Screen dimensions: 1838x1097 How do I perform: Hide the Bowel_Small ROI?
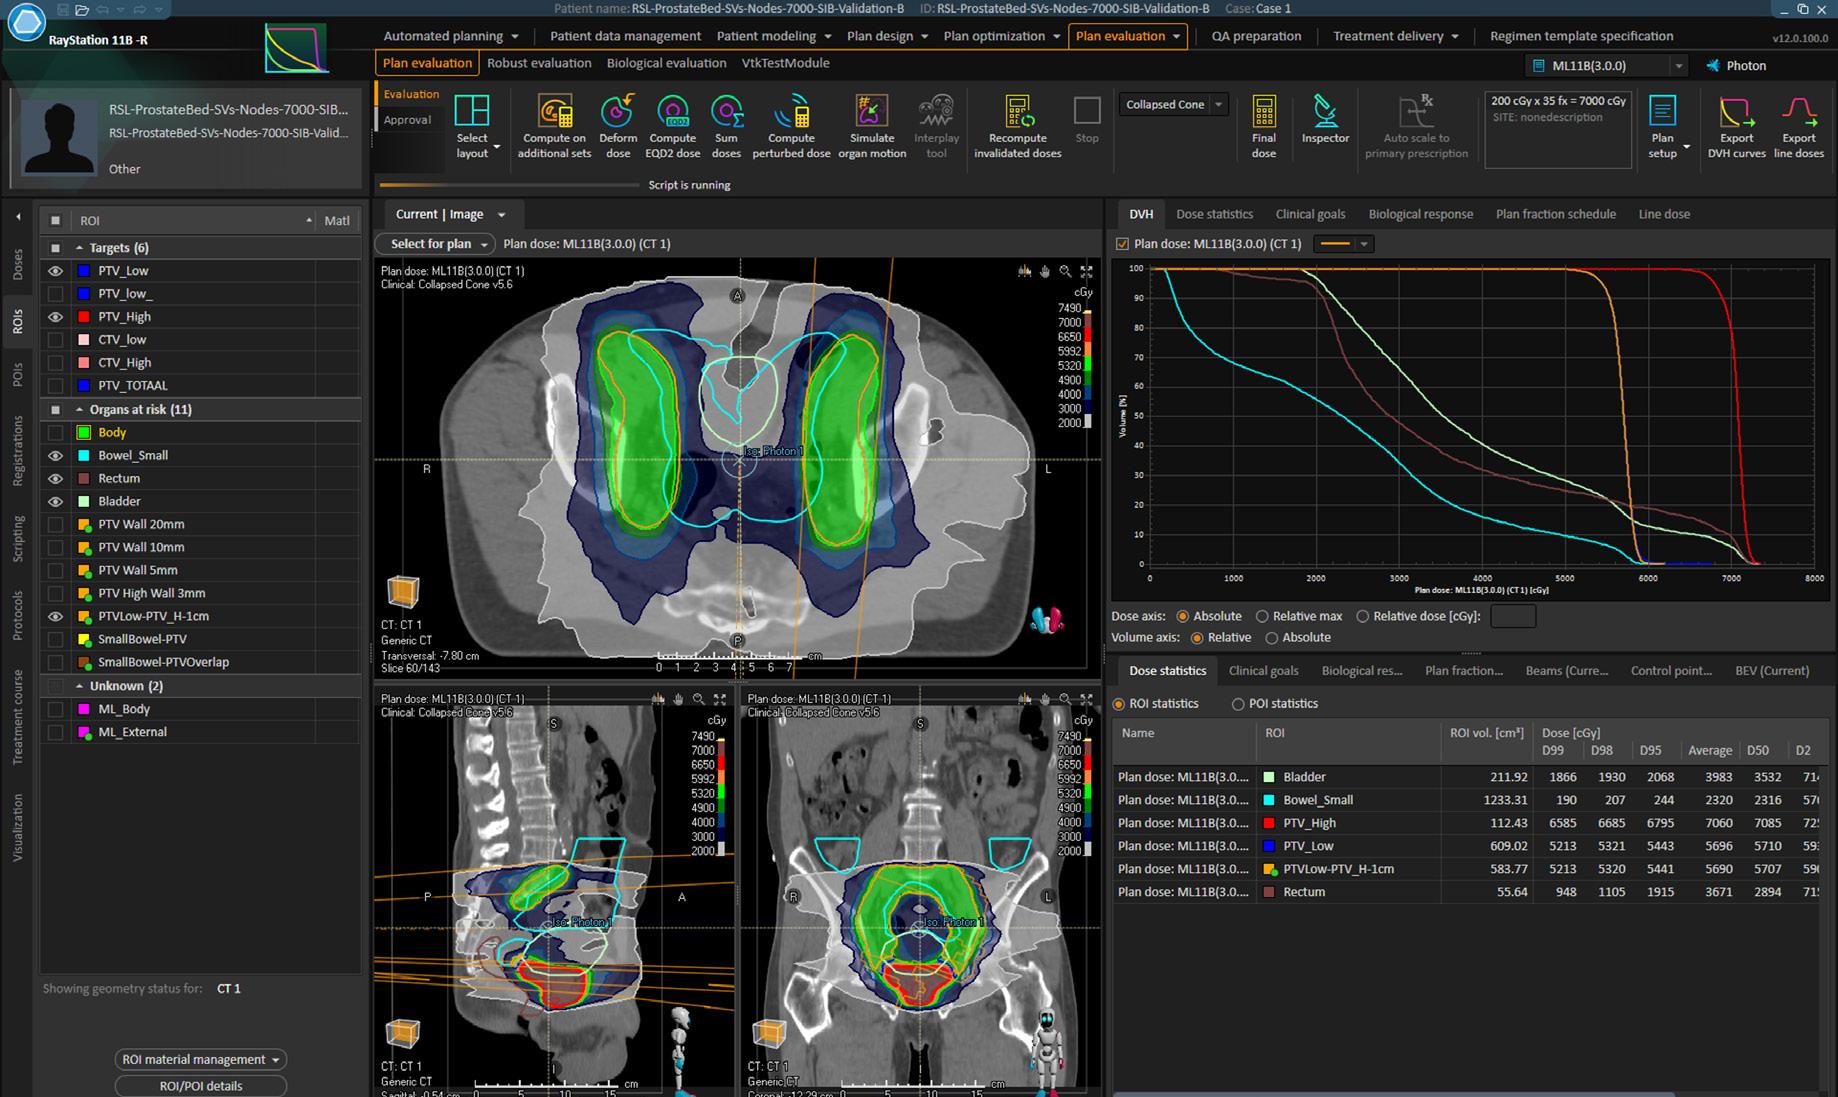point(55,455)
